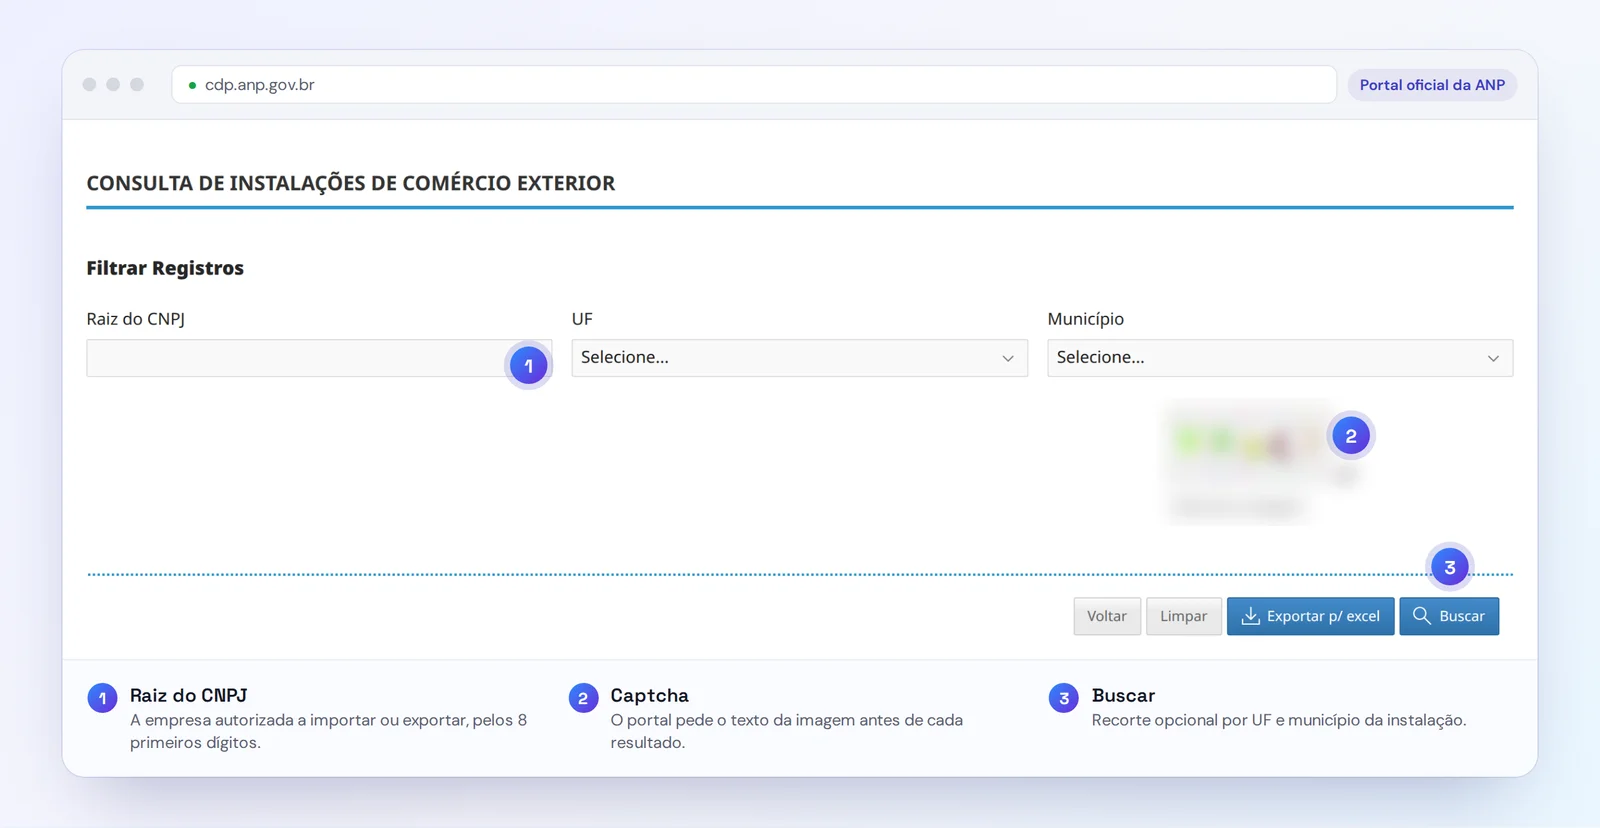Click the text 'O portal pede o texto da imagem'
This screenshot has height=828, width=1600.
point(728,720)
